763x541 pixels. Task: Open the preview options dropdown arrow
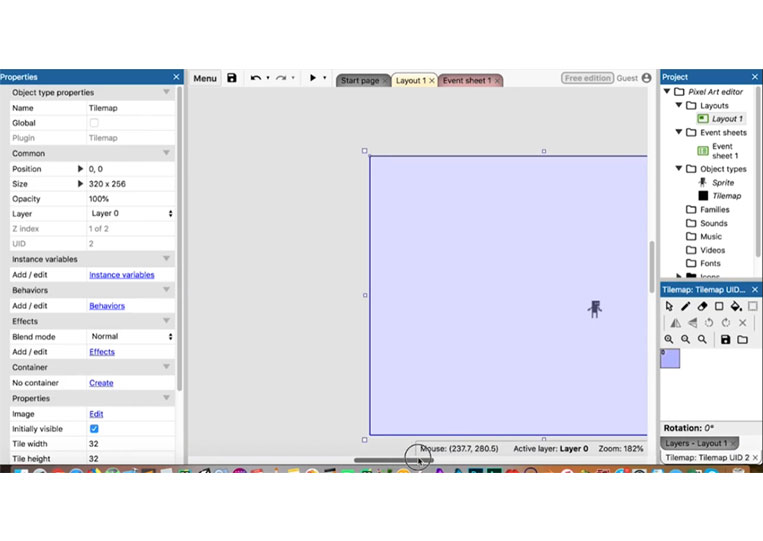tap(325, 78)
